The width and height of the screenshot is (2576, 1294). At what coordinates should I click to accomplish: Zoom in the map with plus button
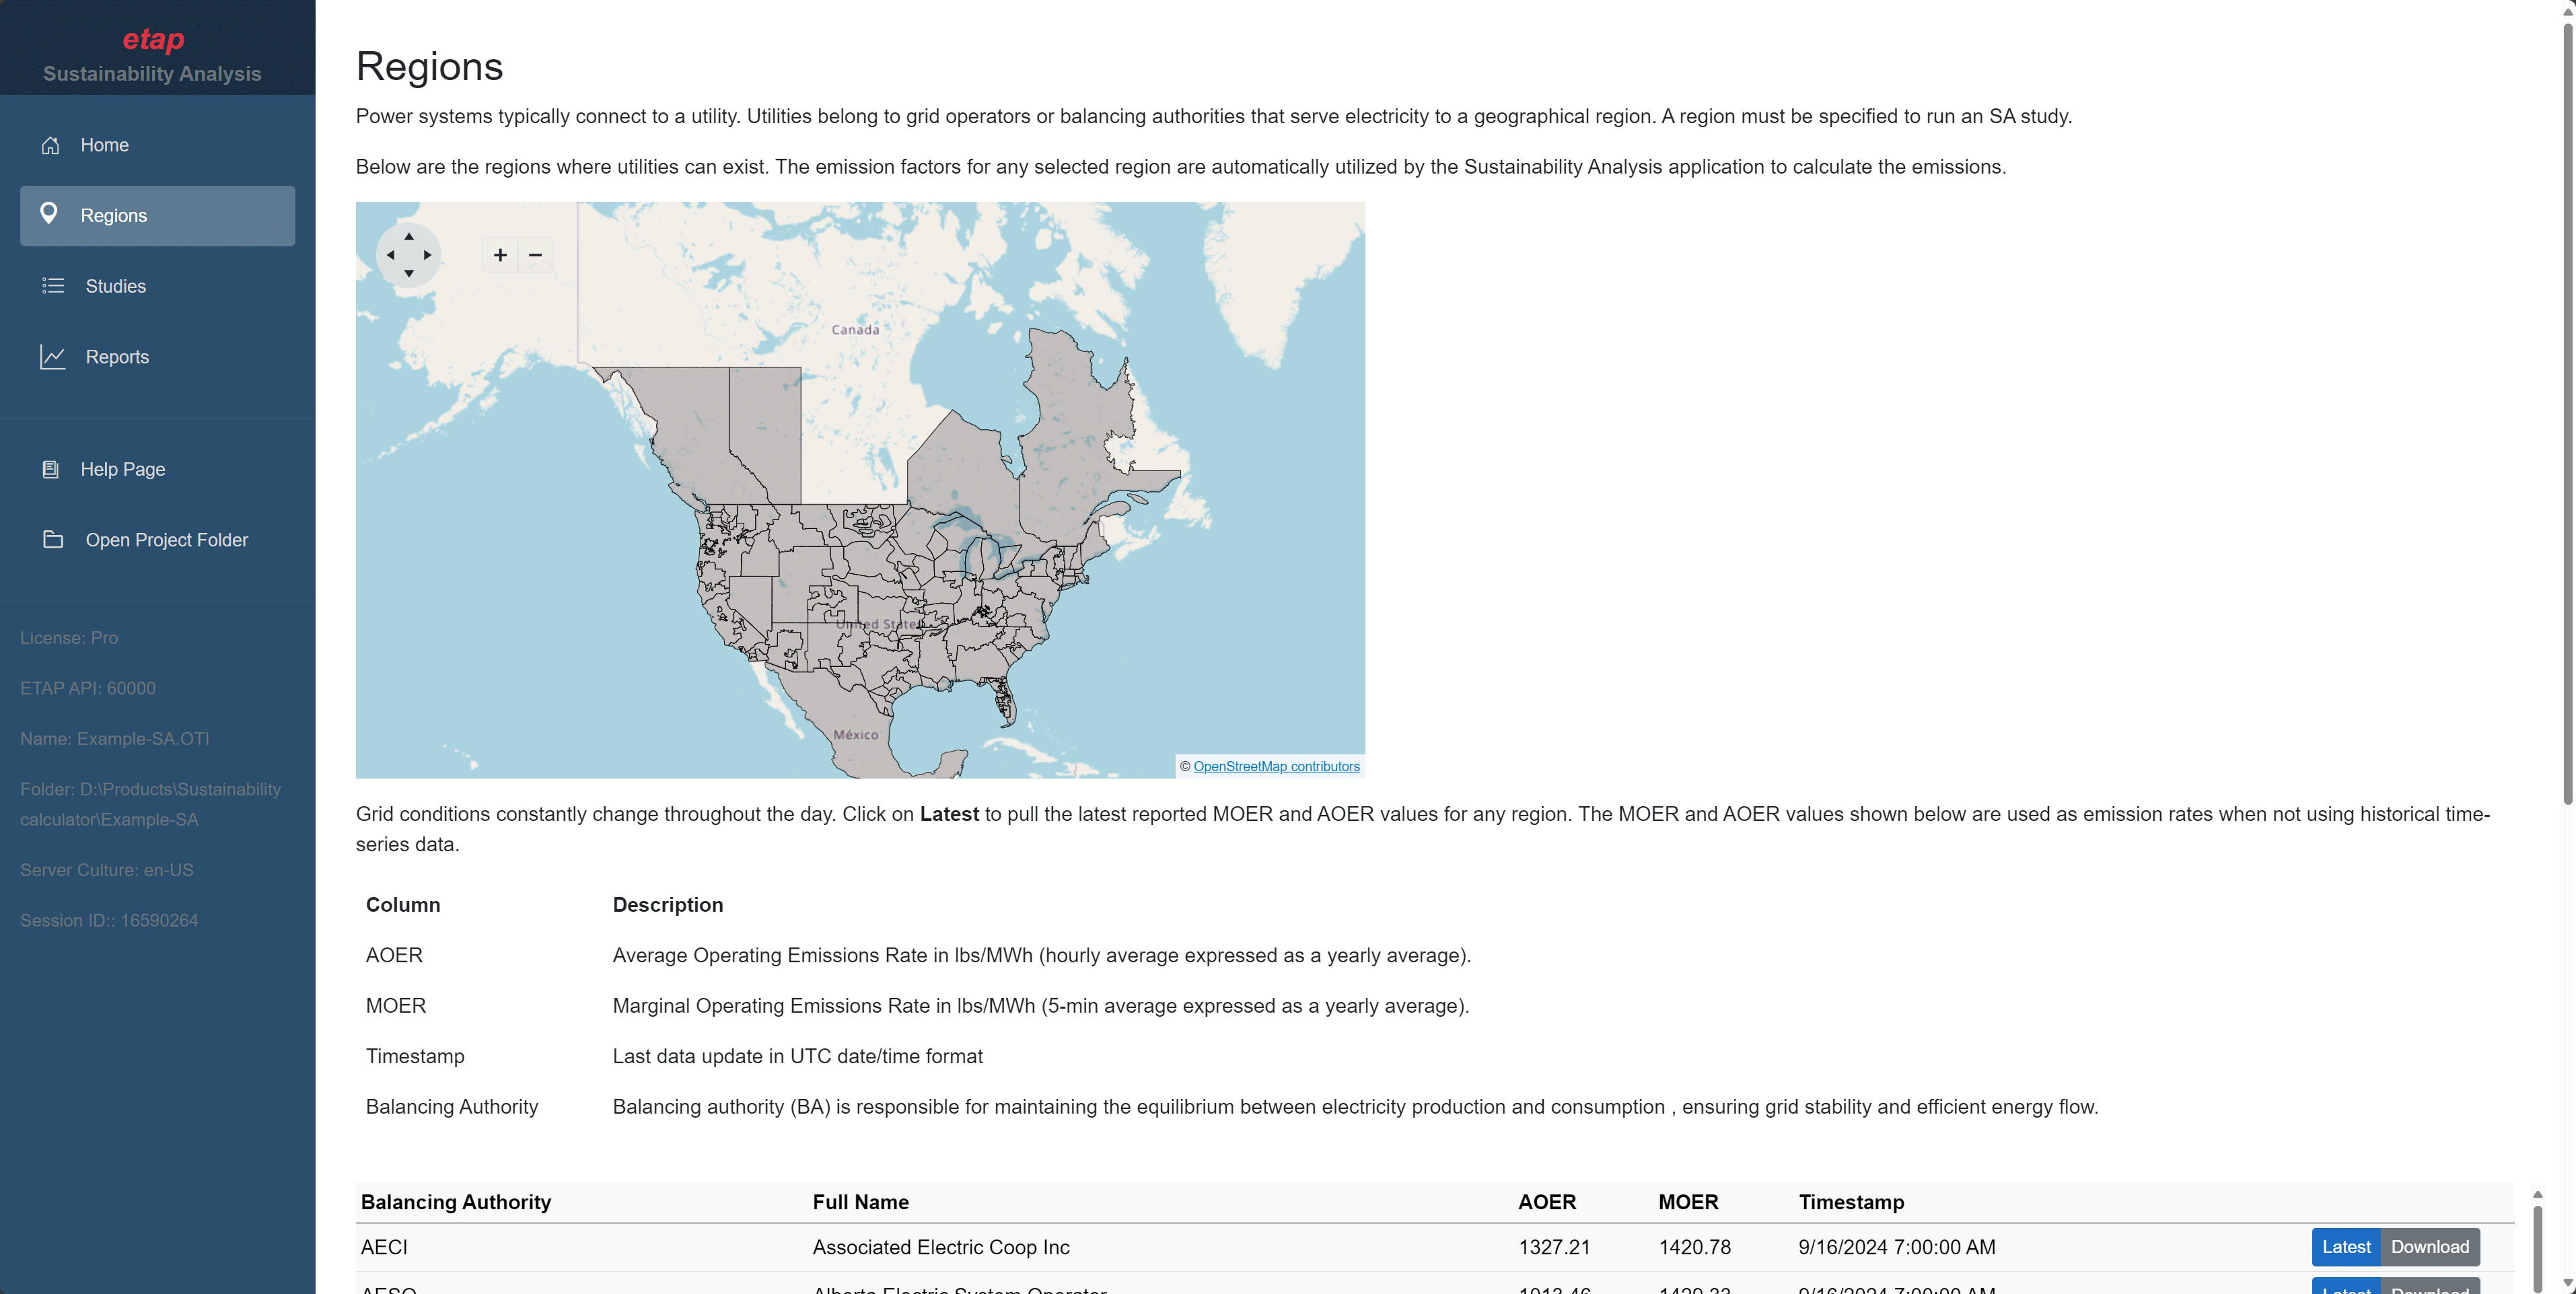click(500, 255)
